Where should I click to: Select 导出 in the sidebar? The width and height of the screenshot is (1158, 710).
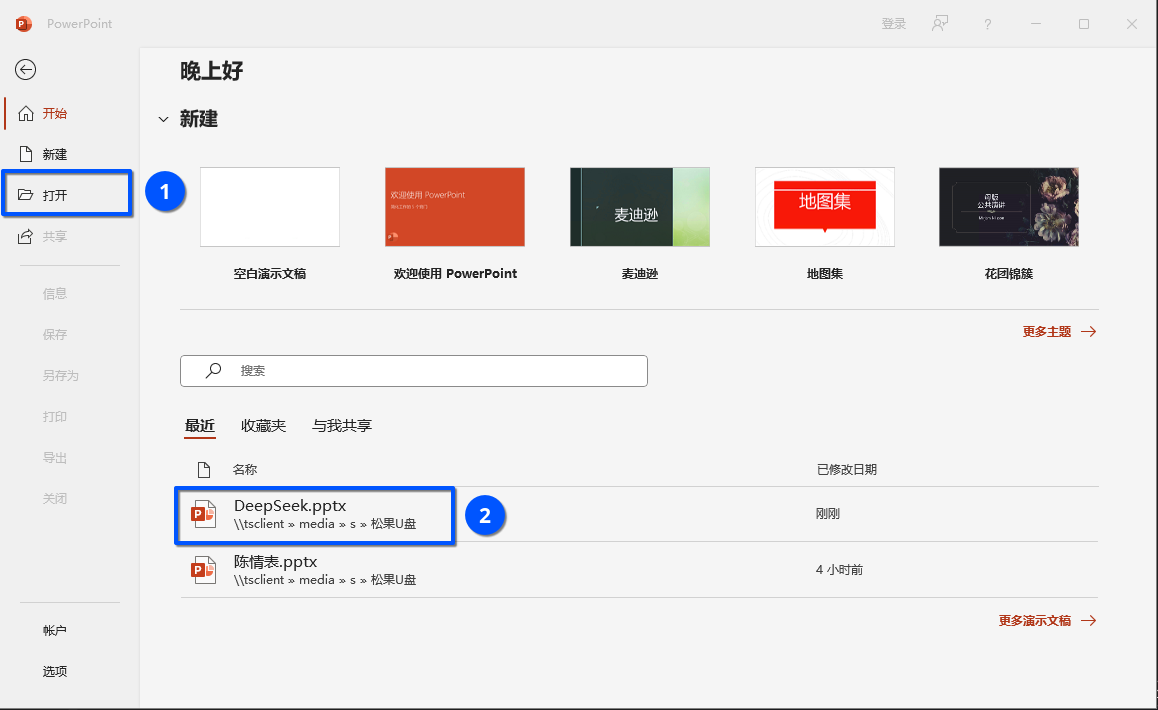55,458
